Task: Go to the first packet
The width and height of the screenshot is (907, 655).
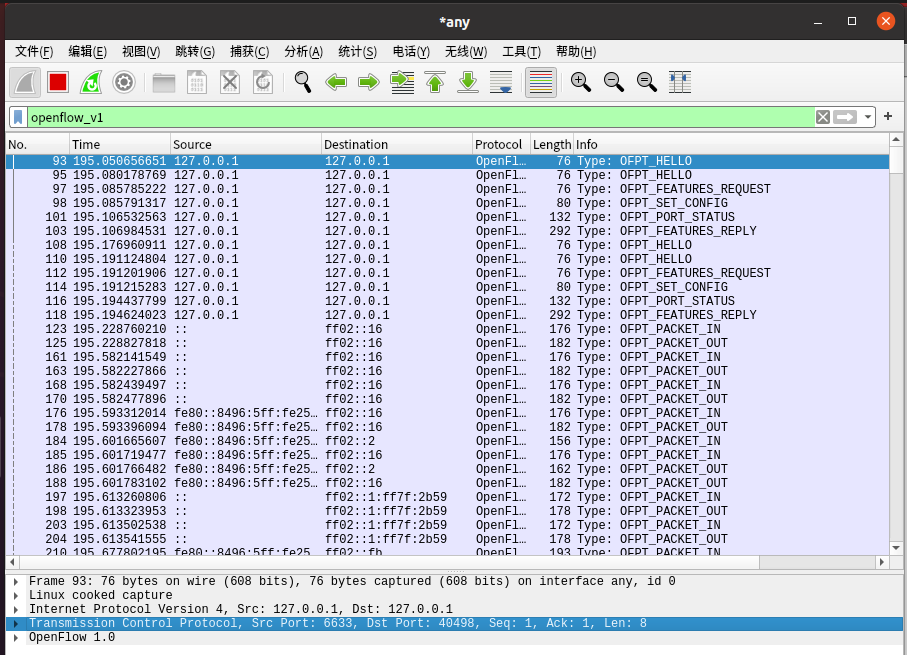Action: coord(435,82)
